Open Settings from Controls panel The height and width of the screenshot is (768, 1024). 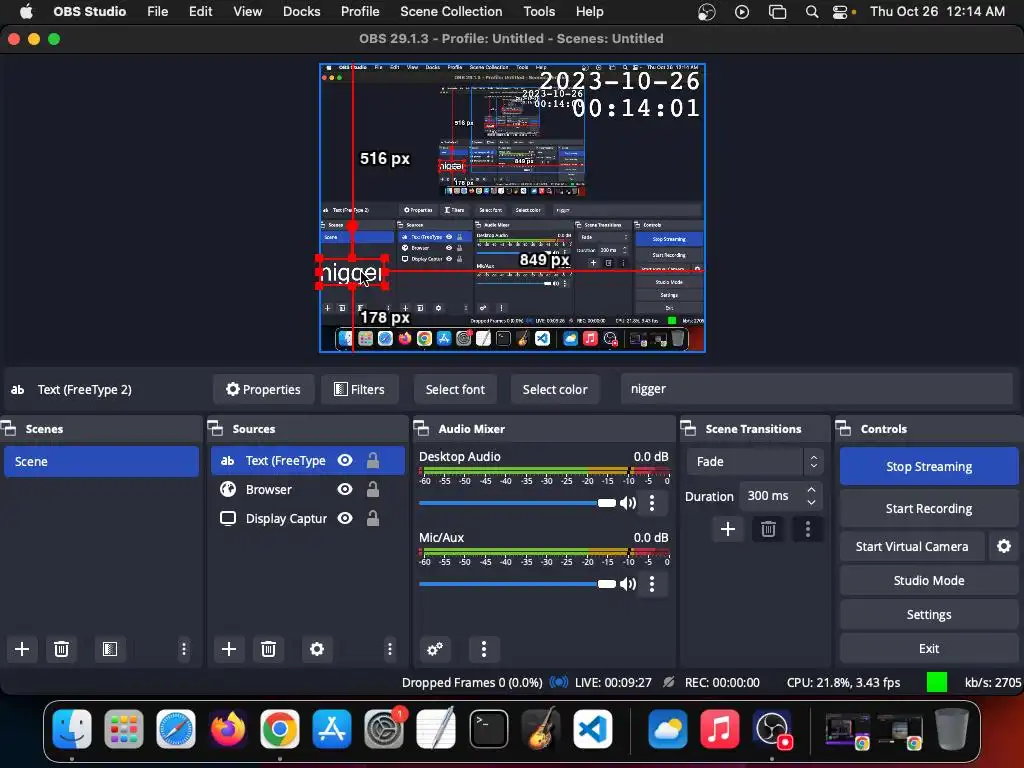929,614
